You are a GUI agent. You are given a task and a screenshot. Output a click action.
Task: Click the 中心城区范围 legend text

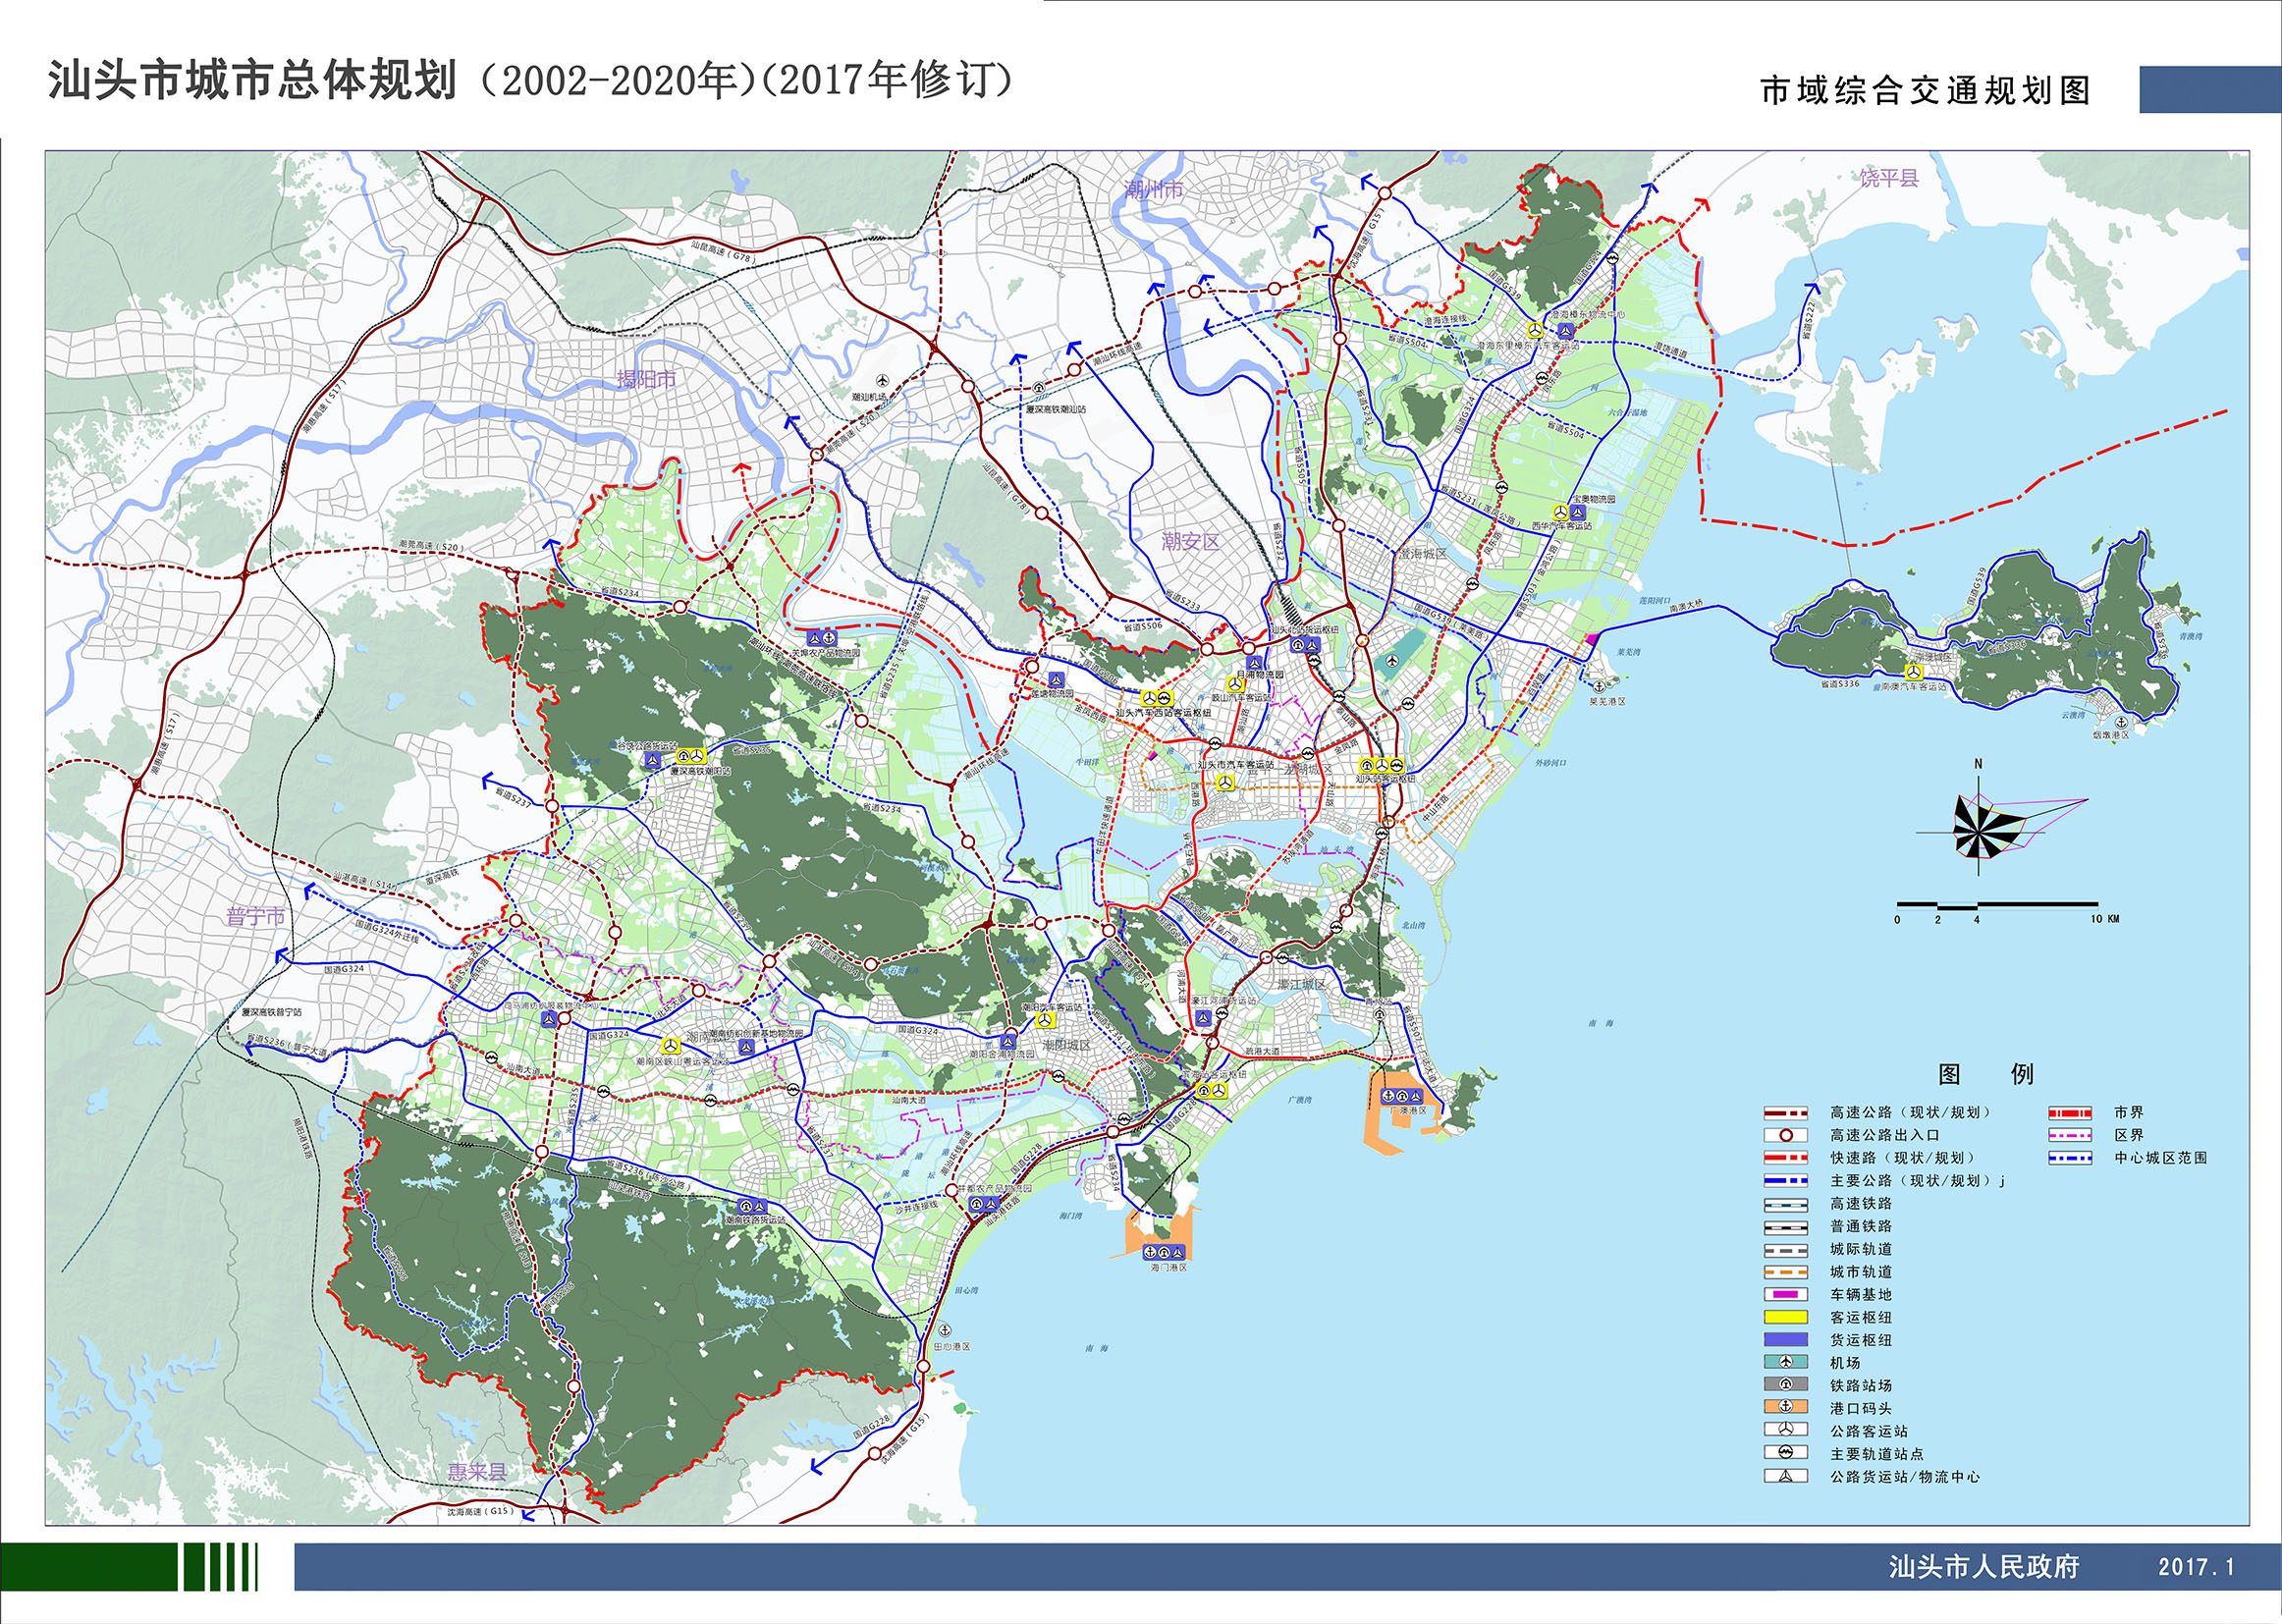coord(2160,1158)
